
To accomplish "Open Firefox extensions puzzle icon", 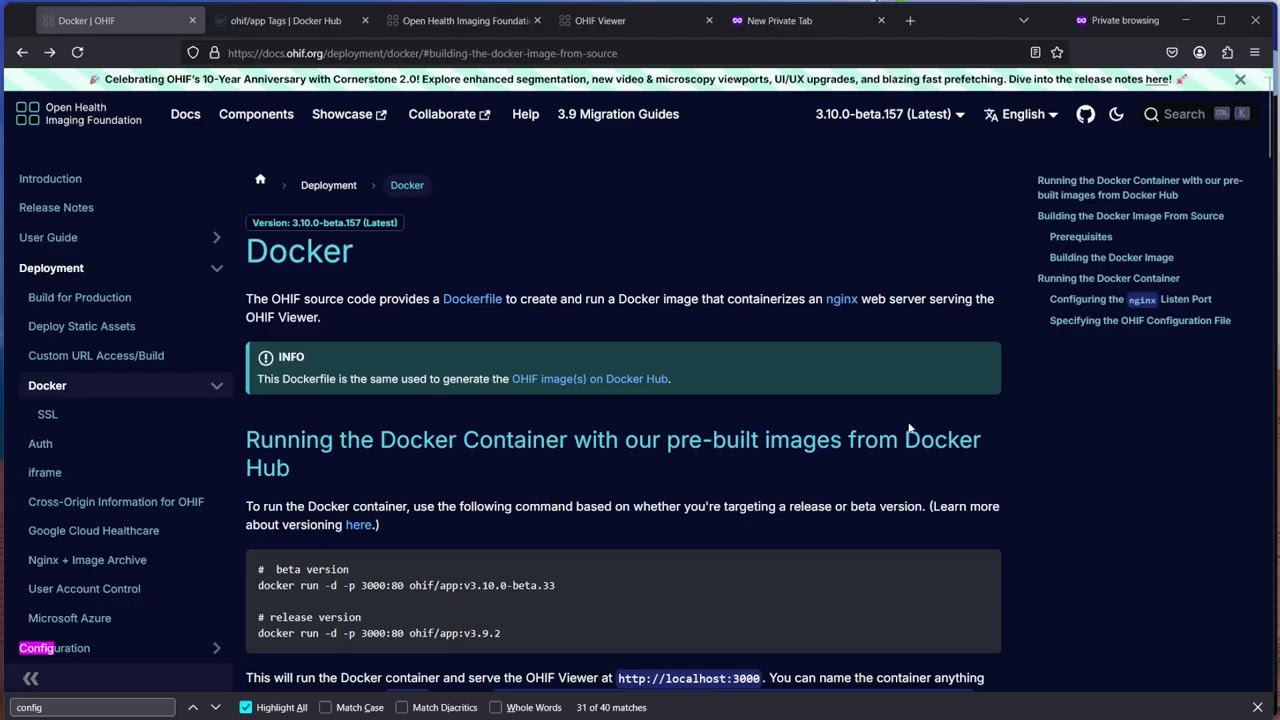I will click(x=1227, y=53).
